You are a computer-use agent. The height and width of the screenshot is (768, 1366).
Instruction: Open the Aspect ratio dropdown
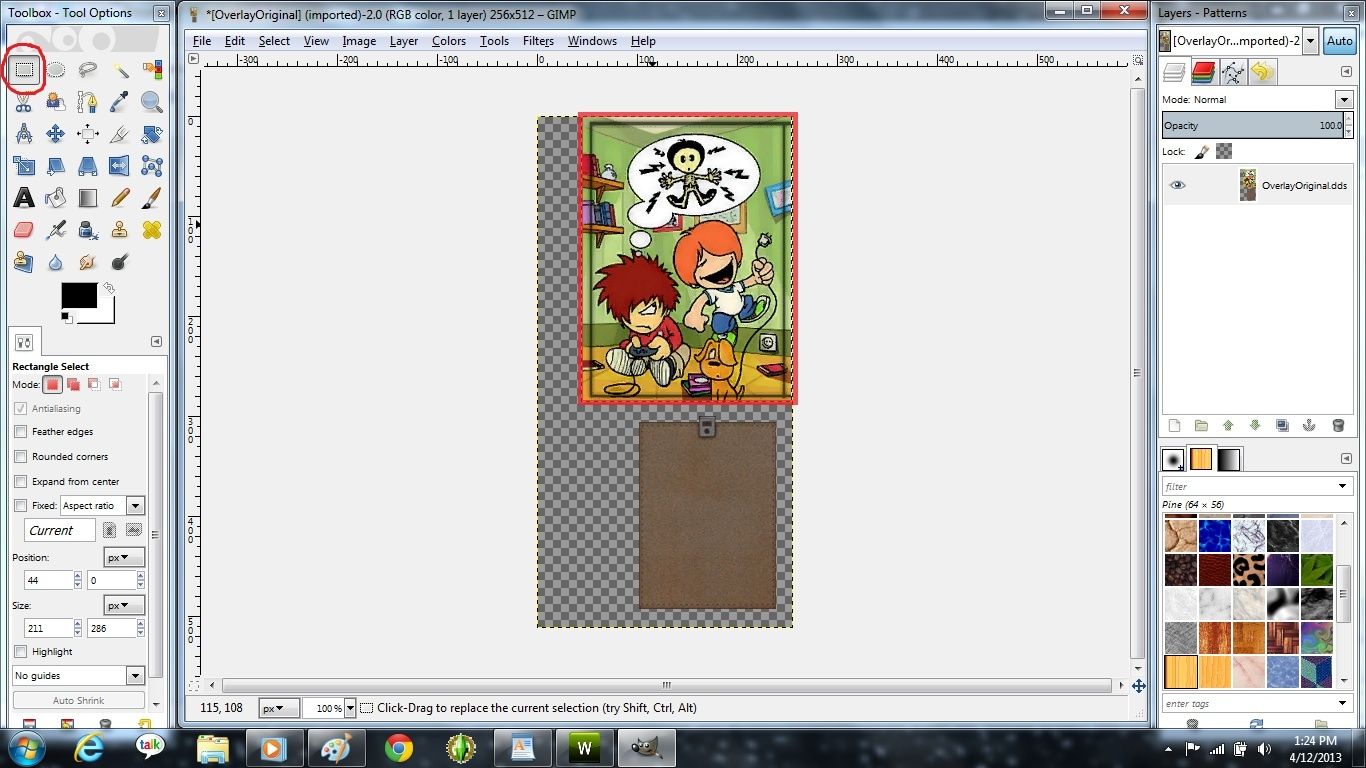click(102, 506)
